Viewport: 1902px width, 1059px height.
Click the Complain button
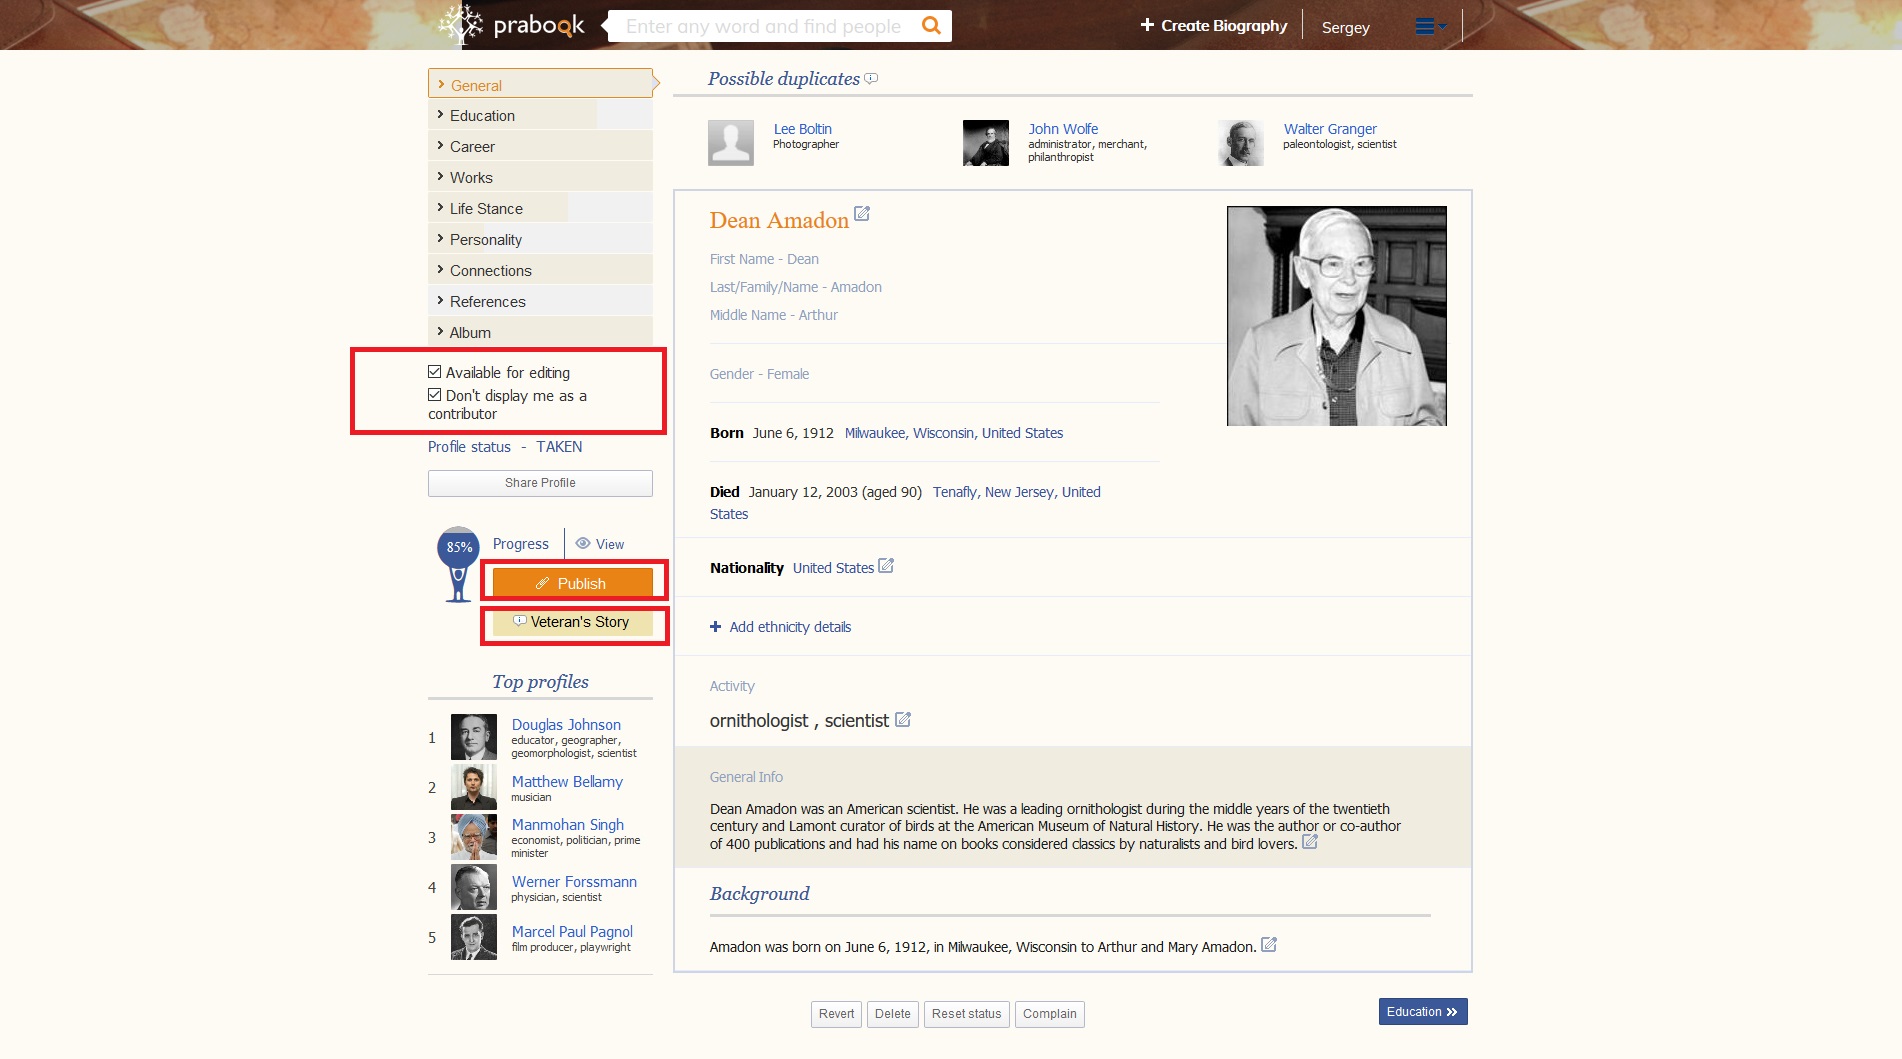1050,1014
